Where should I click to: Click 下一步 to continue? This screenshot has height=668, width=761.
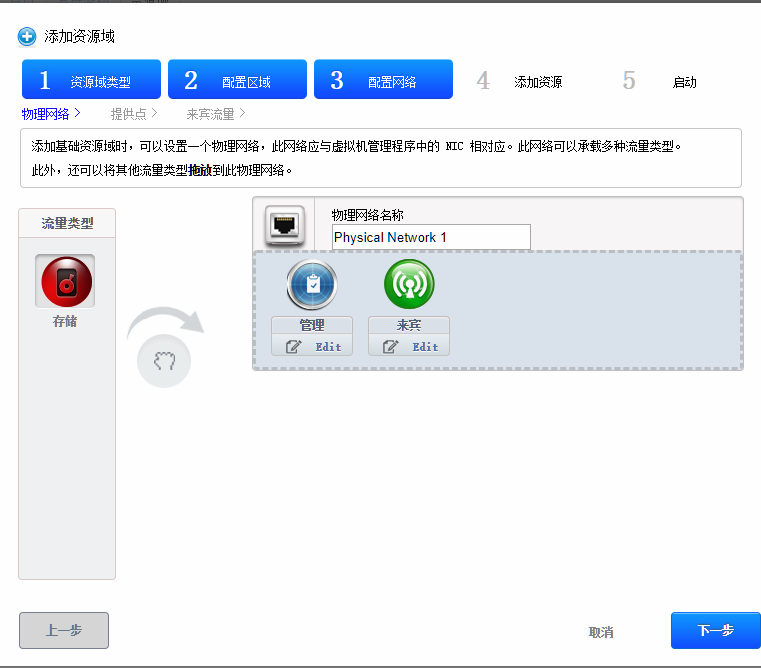coord(716,630)
